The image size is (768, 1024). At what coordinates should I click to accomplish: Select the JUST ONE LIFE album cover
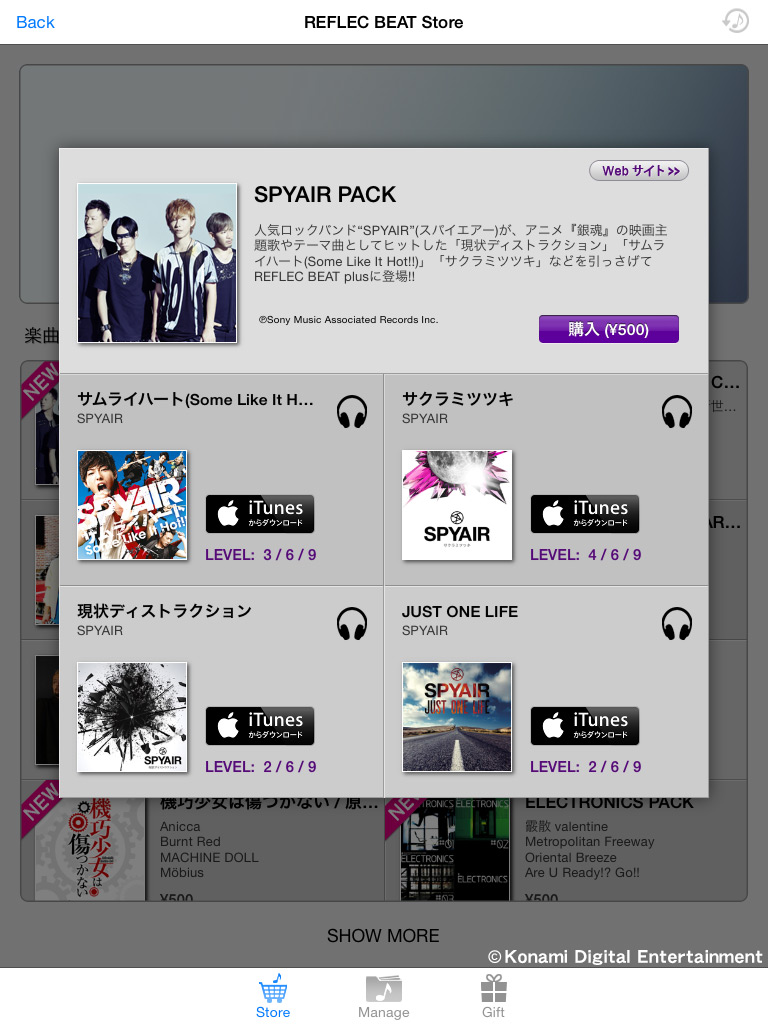(457, 717)
